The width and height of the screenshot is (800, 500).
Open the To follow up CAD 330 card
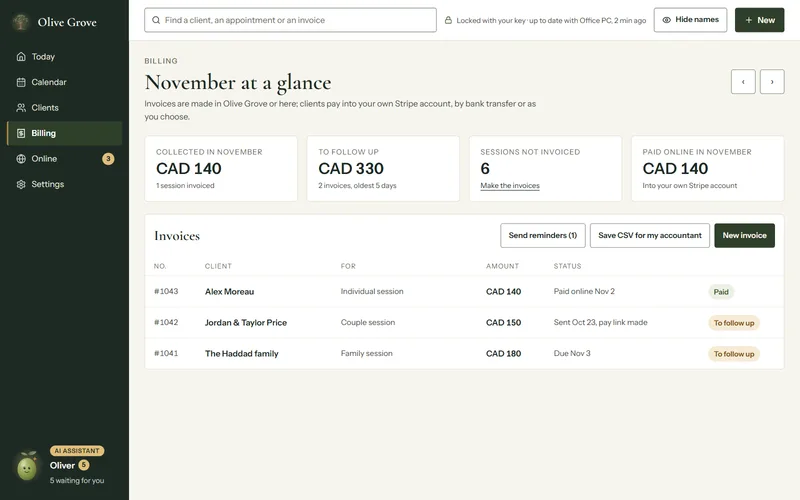[x=383, y=168]
